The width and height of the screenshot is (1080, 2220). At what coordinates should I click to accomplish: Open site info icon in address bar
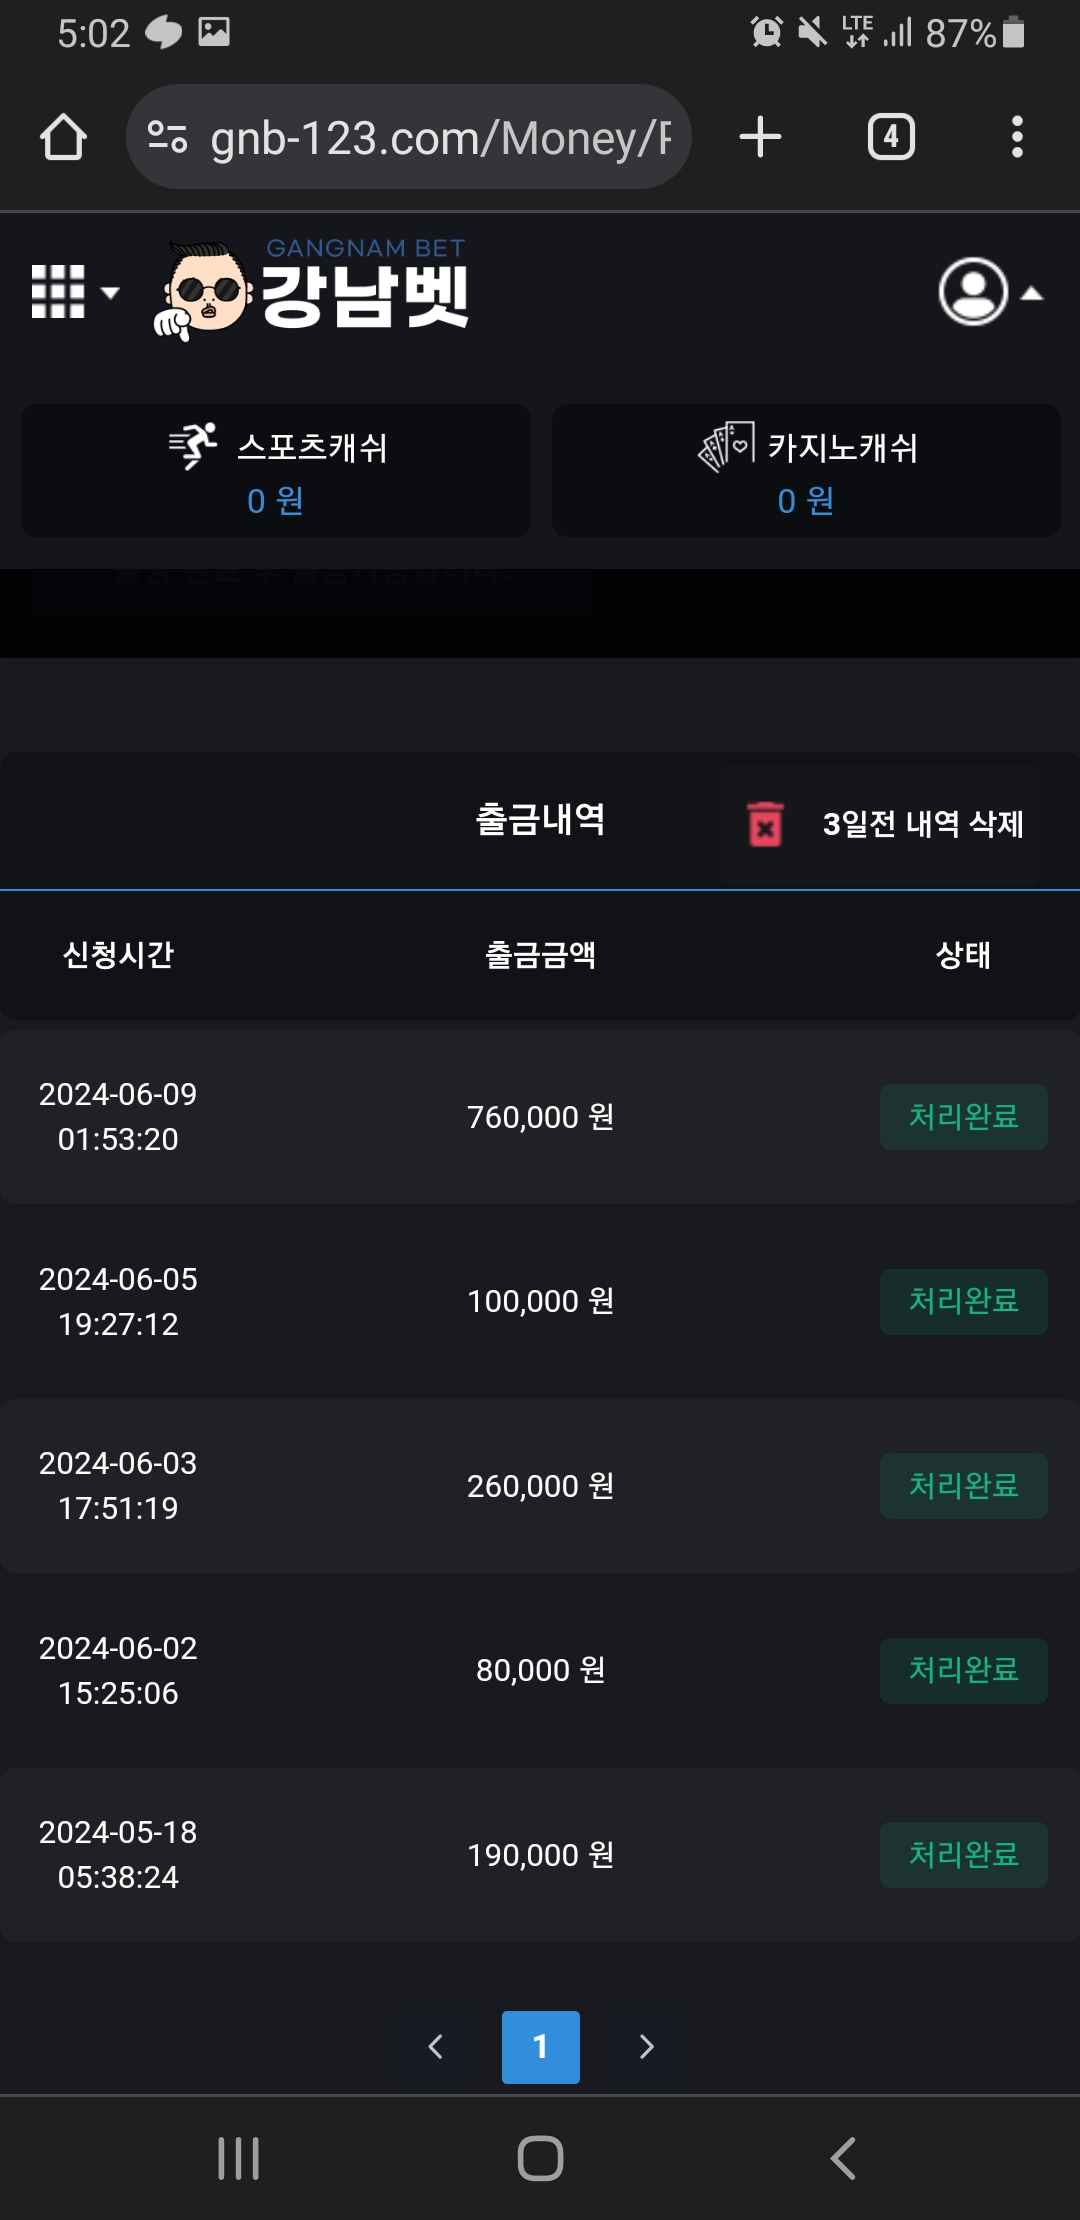[x=167, y=137]
